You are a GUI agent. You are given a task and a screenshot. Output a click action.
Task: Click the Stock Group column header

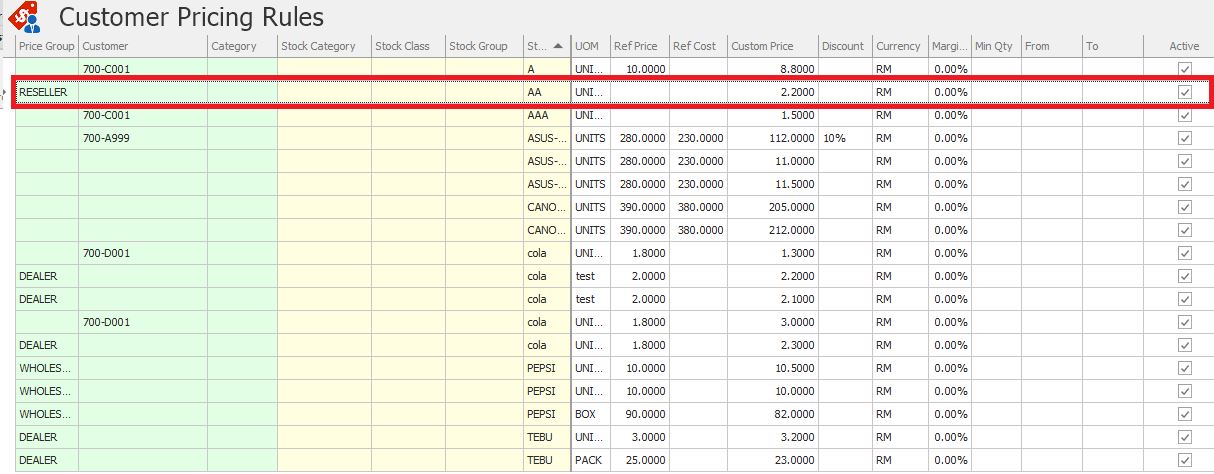pyautogui.click(x=485, y=46)
